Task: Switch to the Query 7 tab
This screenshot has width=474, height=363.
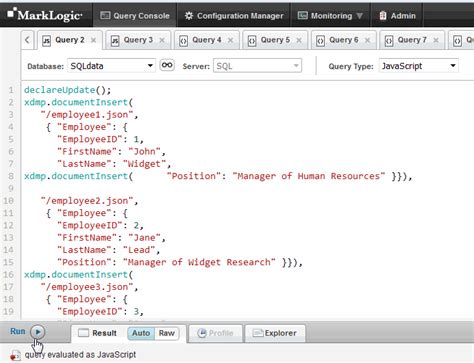Action: tap(412, 40)
